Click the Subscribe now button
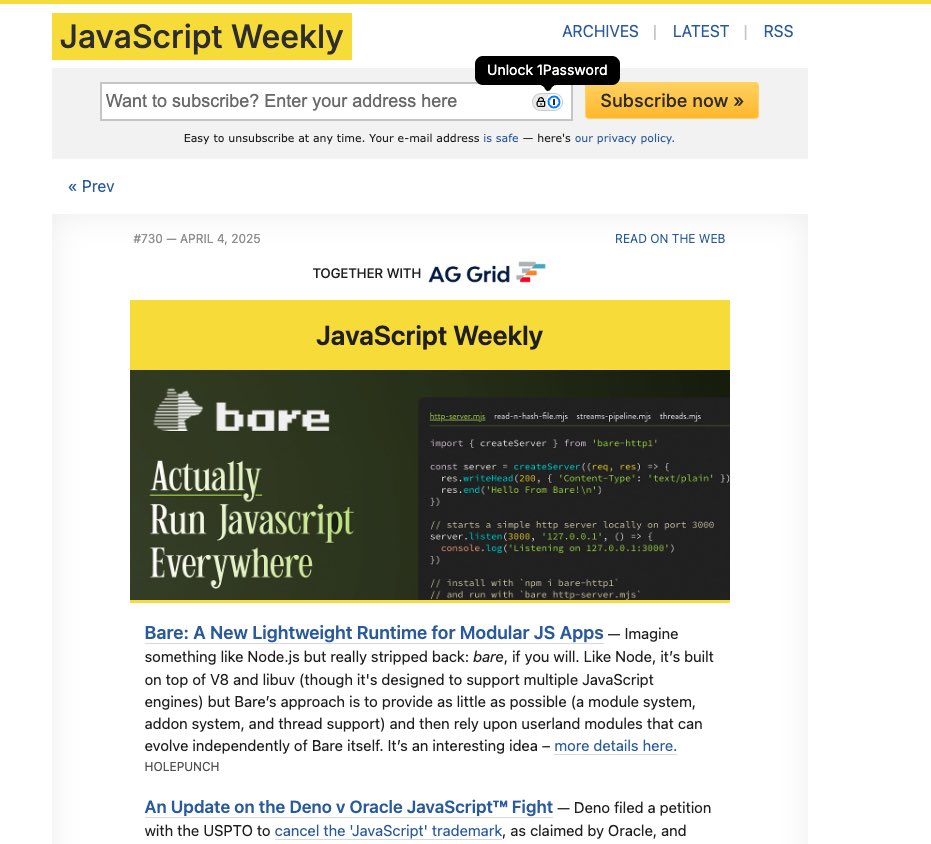Screen dimensions: 931x844 tap(672, 100)
